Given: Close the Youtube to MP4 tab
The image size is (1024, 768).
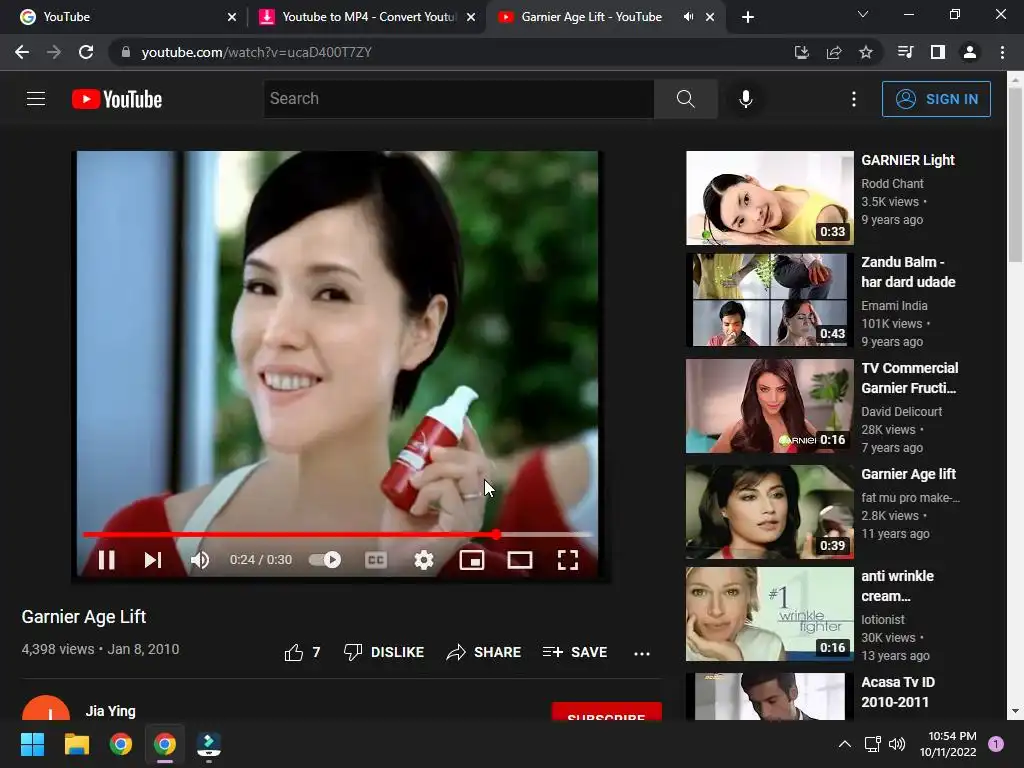Looking at the screenshot, I should click(471, 17).
